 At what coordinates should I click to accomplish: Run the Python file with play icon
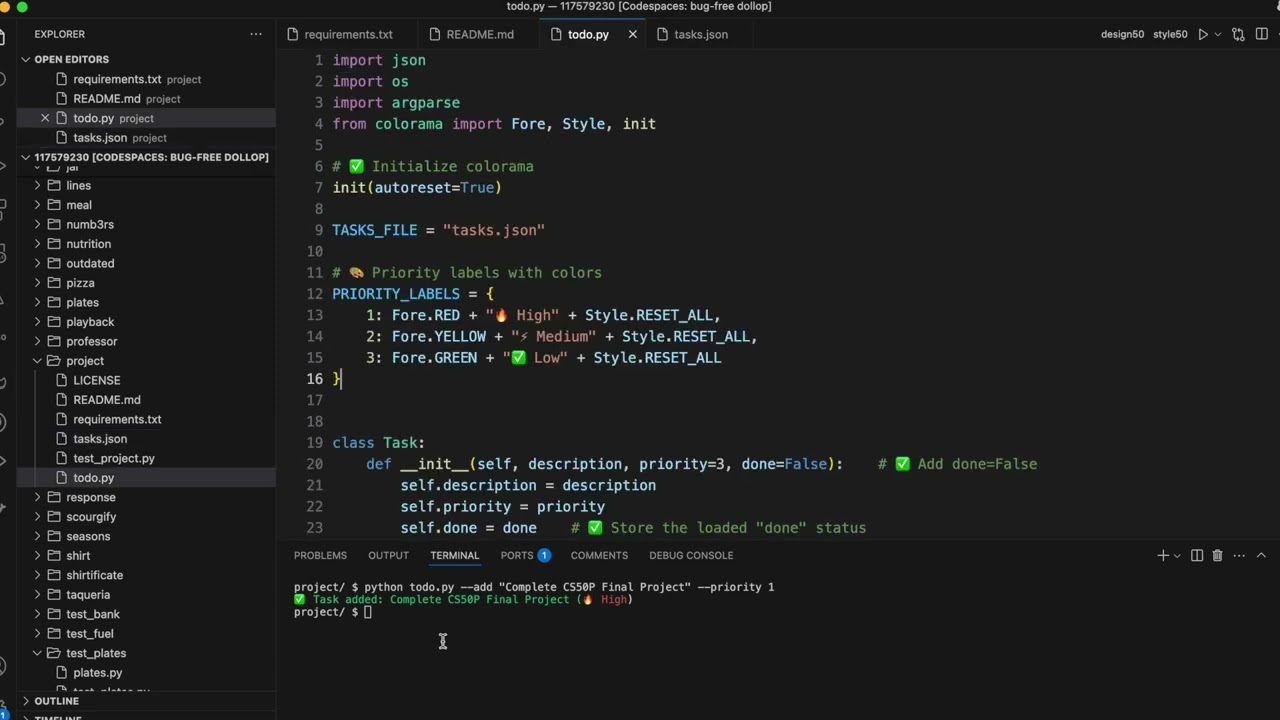point(1203,34)
